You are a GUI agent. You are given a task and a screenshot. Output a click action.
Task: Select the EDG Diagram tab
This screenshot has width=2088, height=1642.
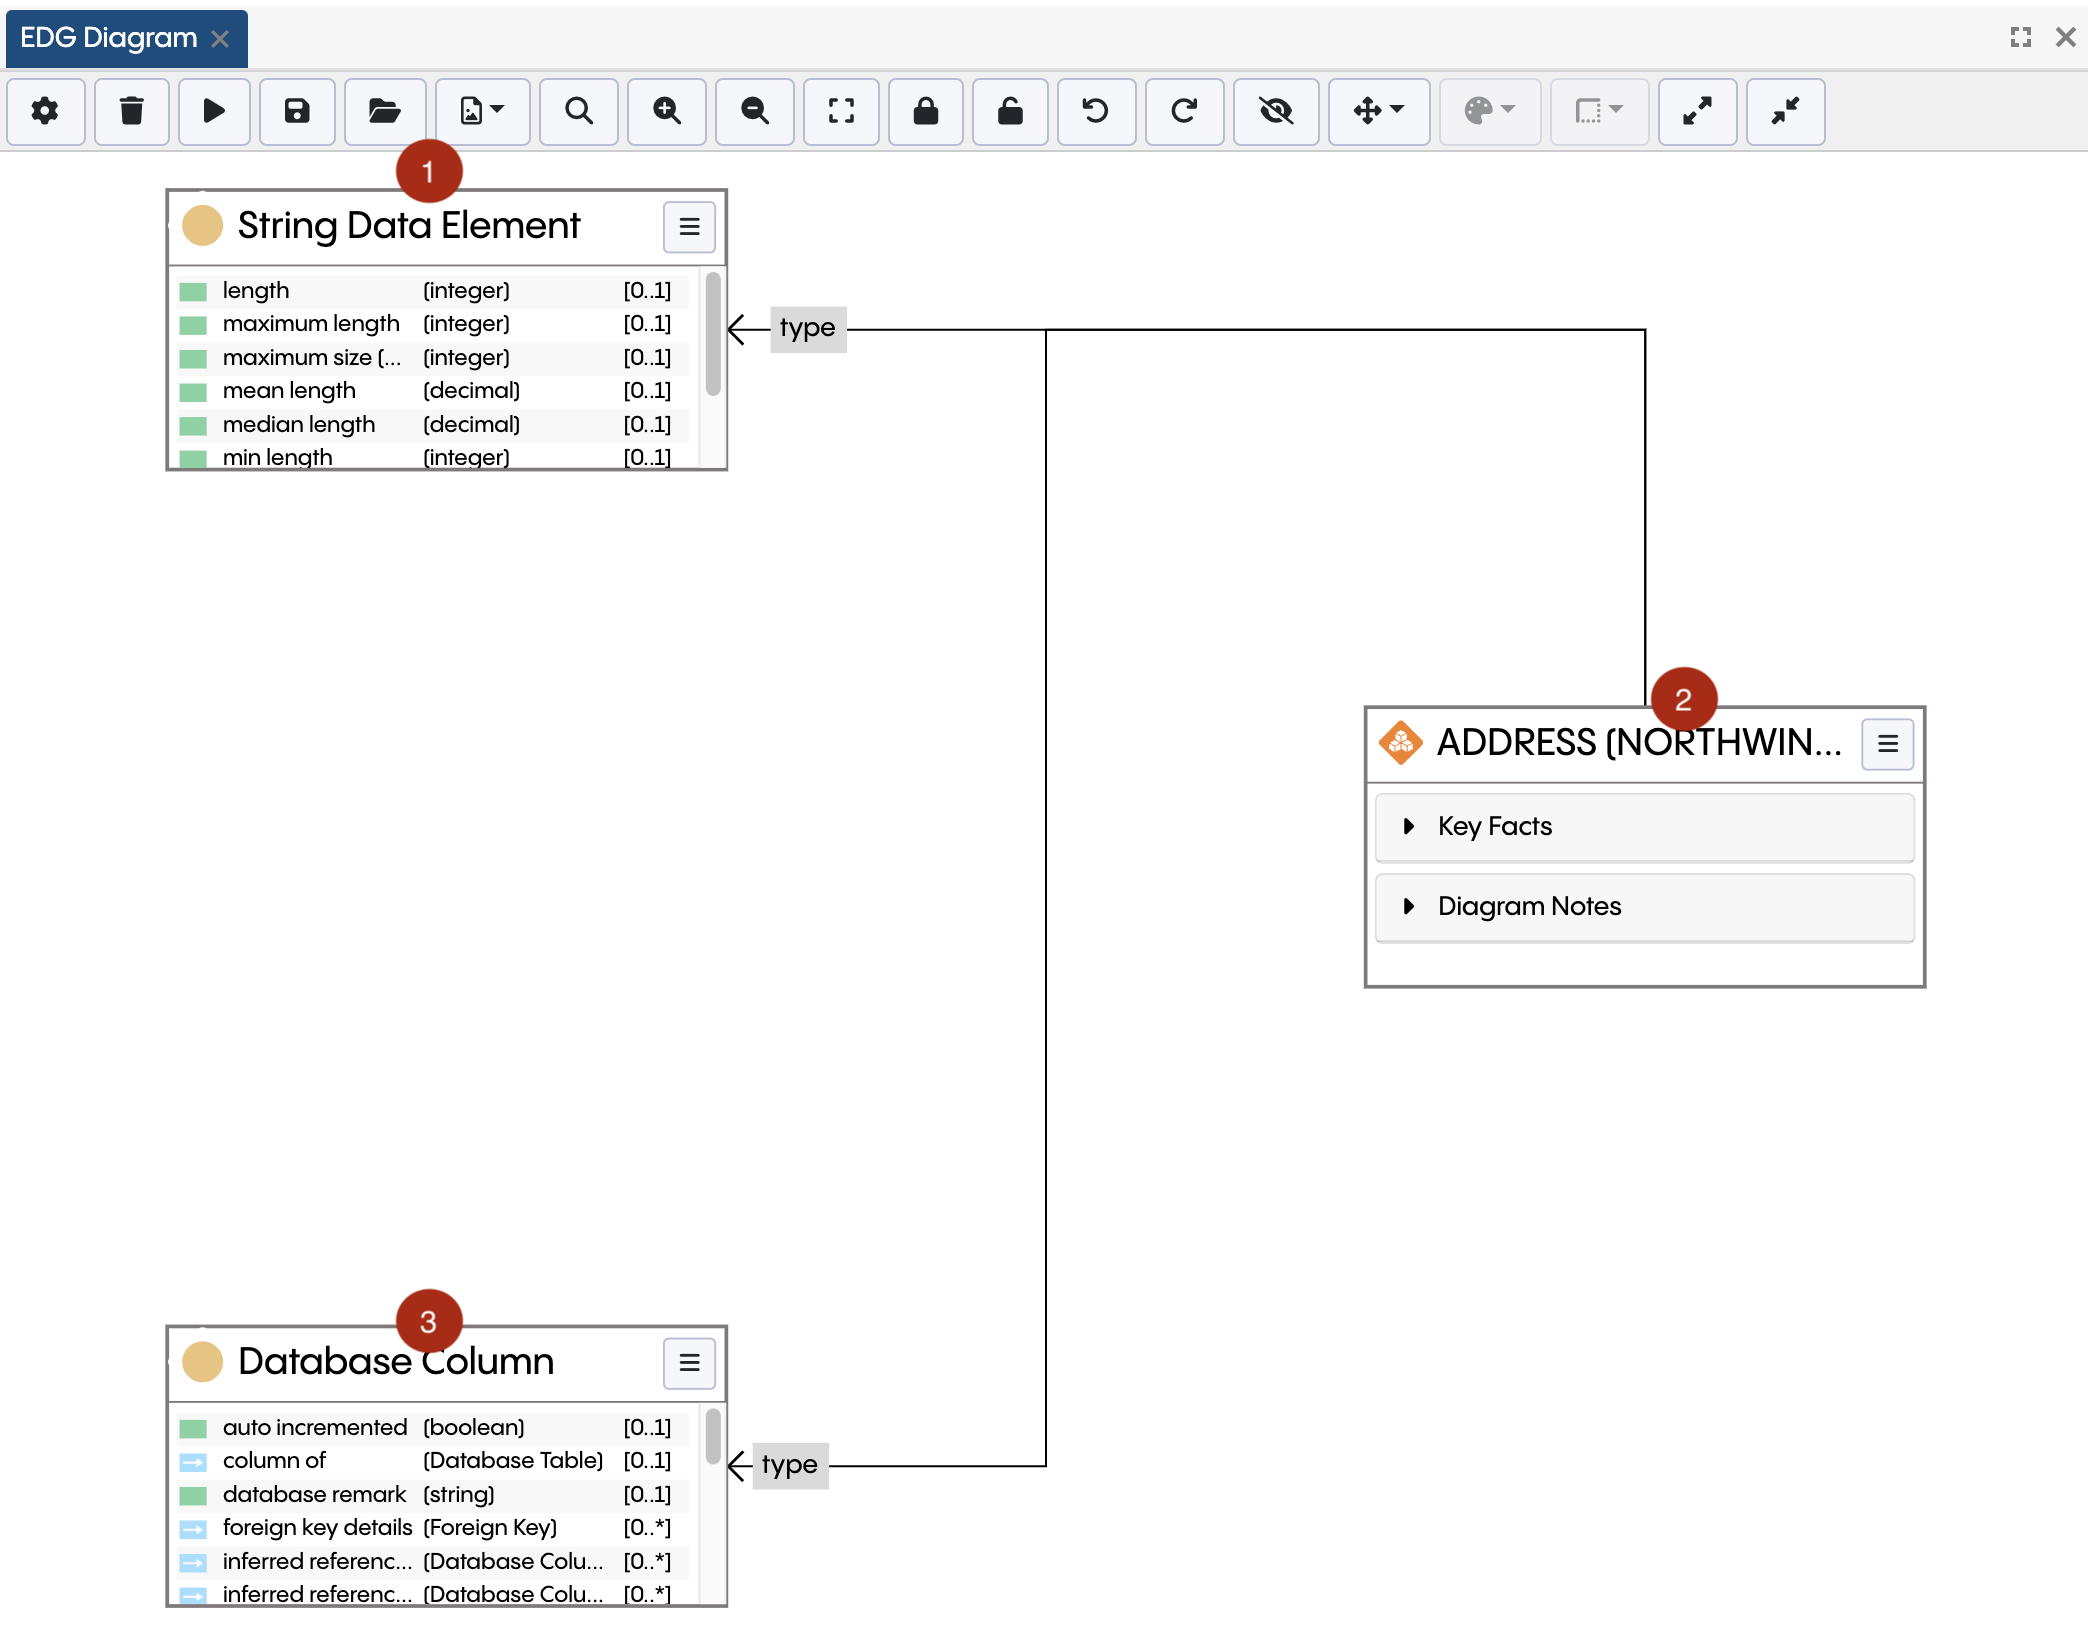[x=109, y=38]
